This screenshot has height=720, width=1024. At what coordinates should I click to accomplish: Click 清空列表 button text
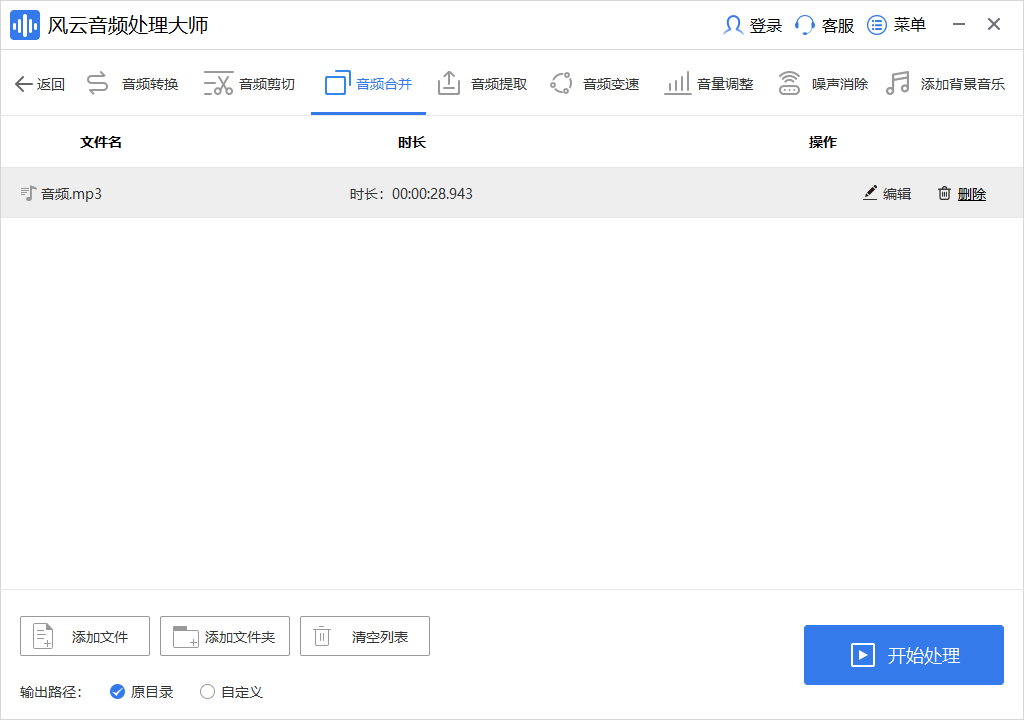click(380, 637)
